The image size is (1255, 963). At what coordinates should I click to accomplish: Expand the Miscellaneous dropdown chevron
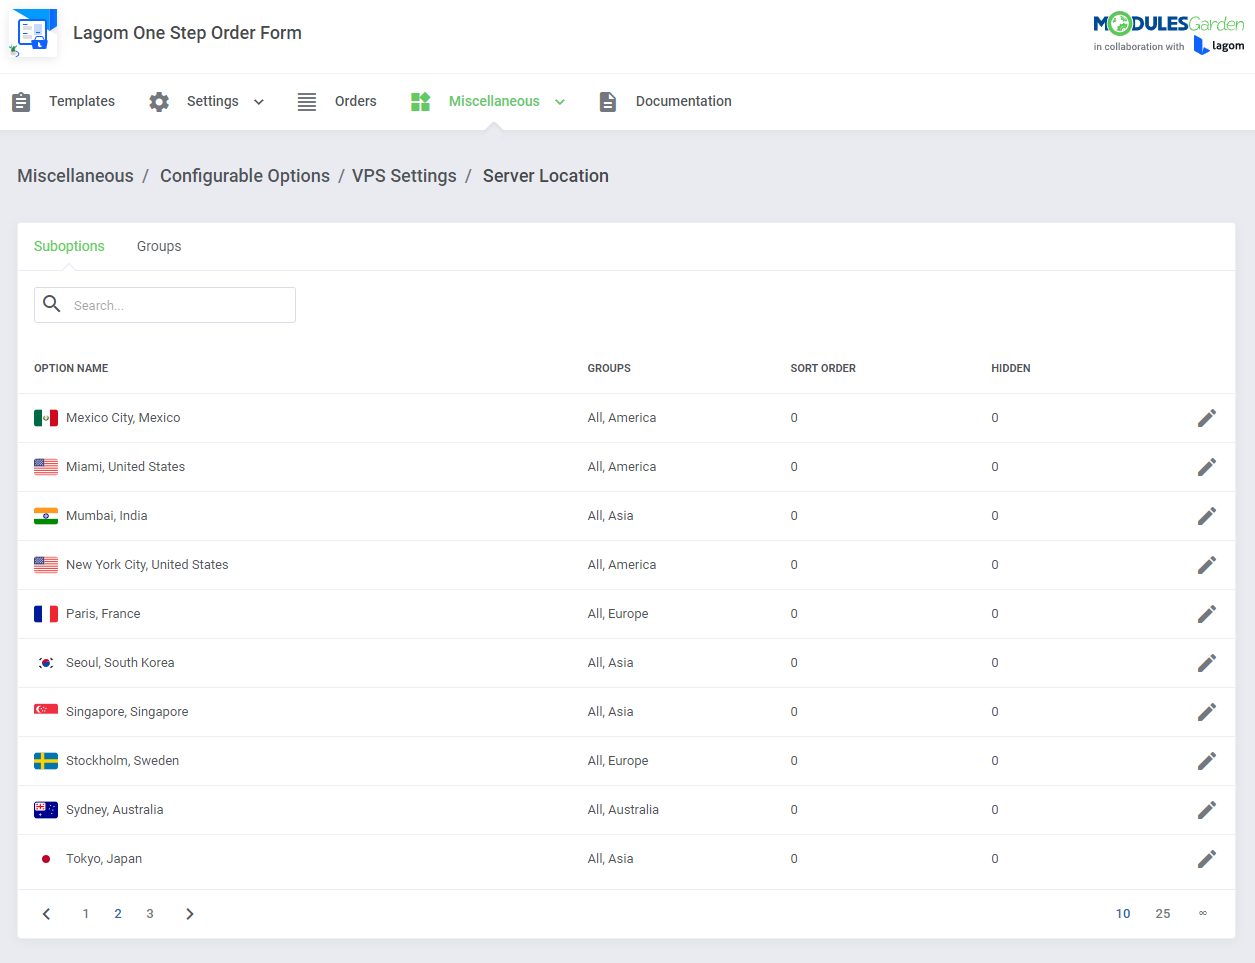pos(560,101)
